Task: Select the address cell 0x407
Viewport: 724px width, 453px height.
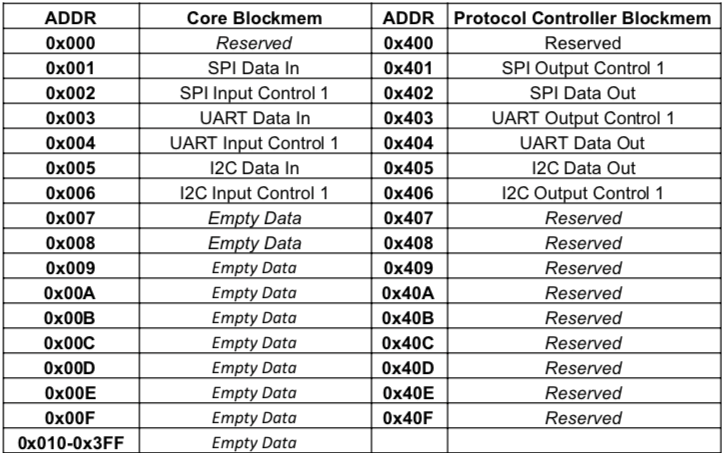Action: pyautogui.click(x=407, y=217)
